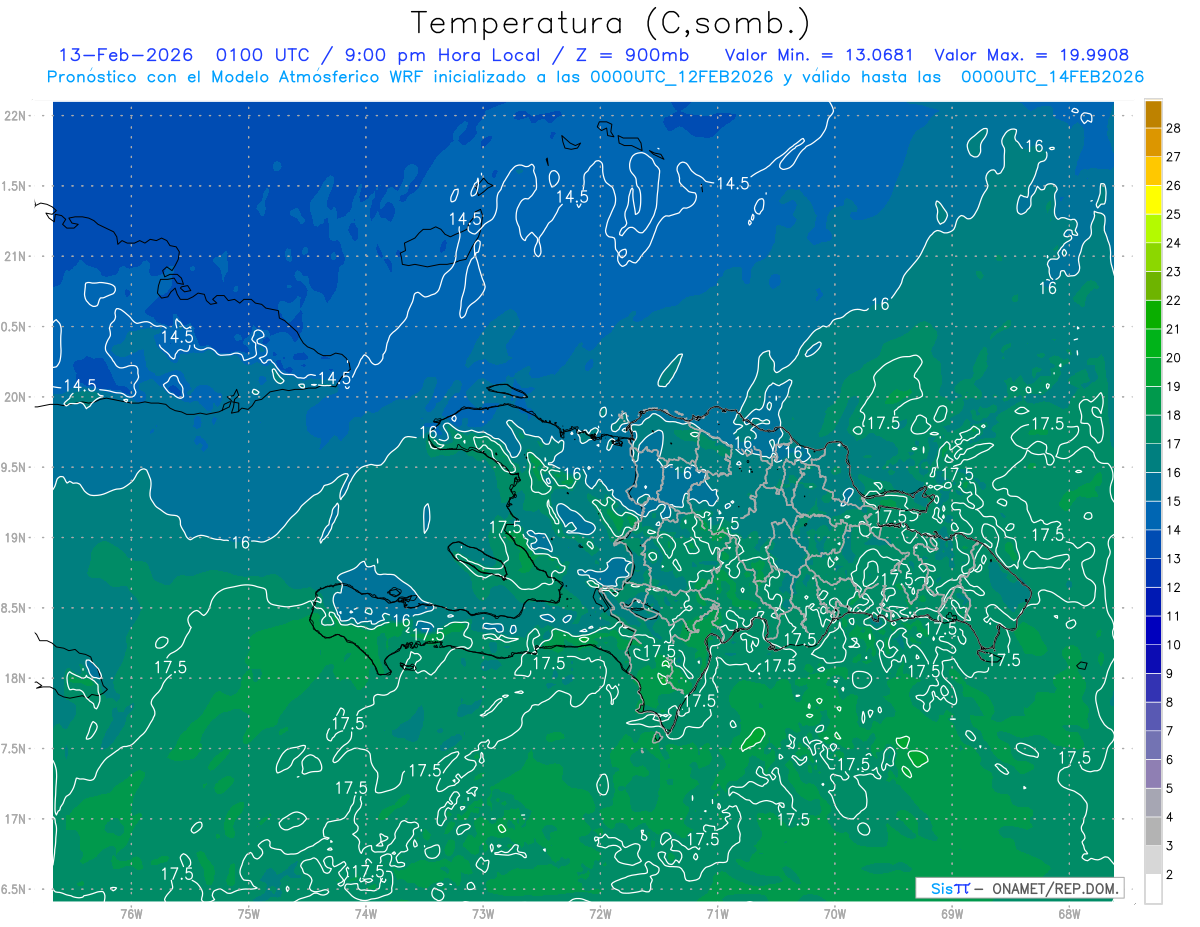Viewport: 1200px width, 927px height.
Task: Click the '19N' latitude axis label
Action: (x=15, y=538)
